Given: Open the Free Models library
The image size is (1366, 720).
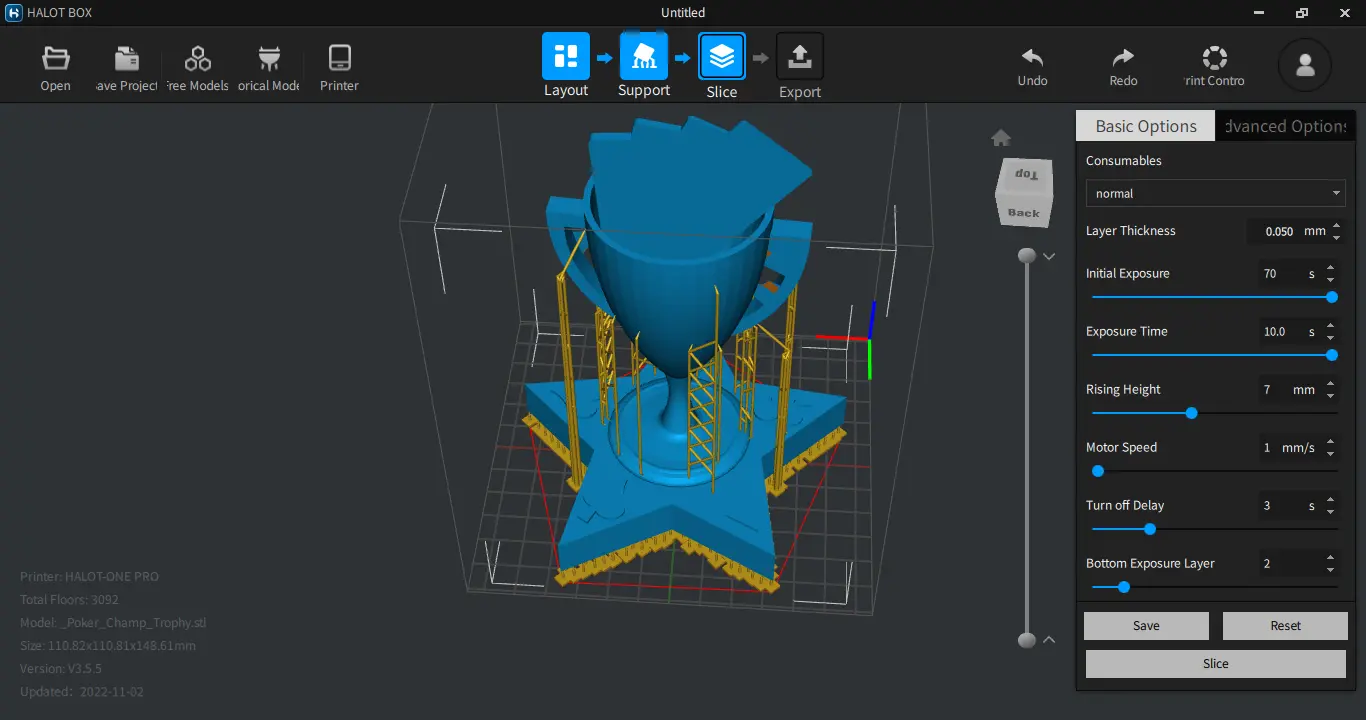Looking at the screenshot, I should [198, 58].
